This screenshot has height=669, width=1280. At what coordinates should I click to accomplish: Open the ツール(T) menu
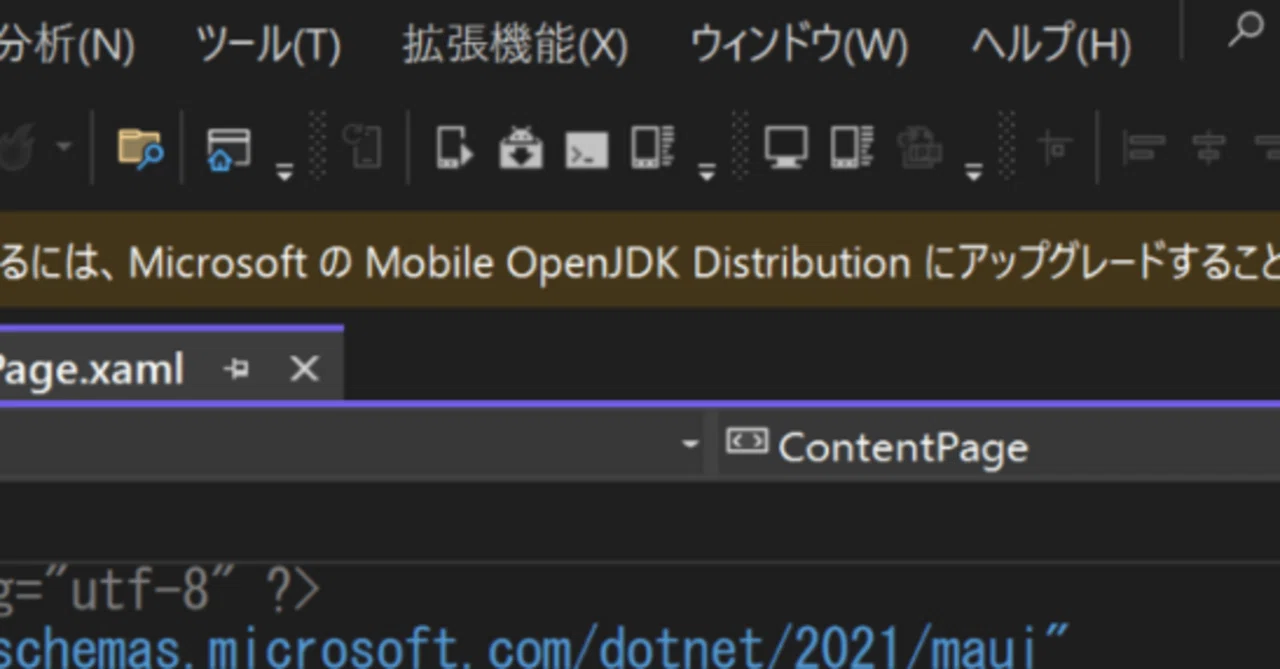tap(268, 45)
